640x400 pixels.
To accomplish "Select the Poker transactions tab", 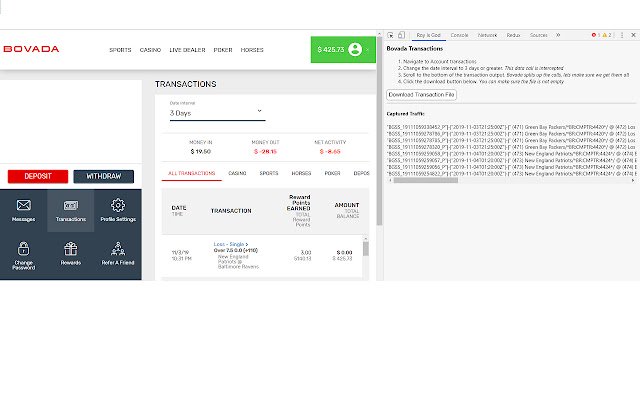I will click(332, 173).
